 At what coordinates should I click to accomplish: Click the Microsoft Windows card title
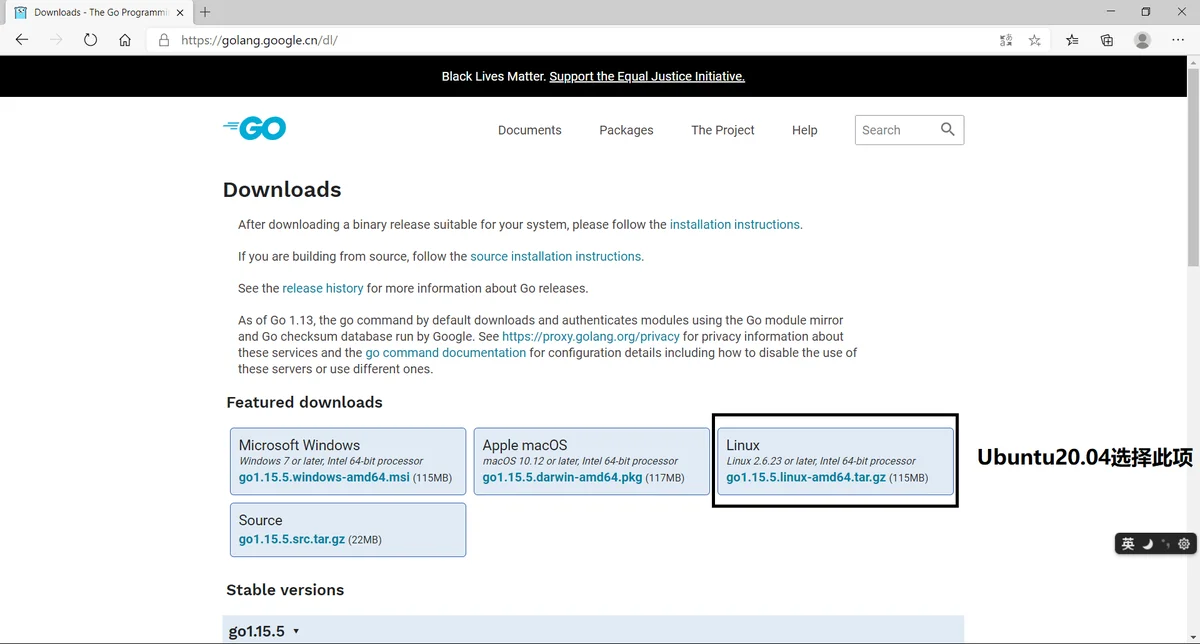coord(299,445)
